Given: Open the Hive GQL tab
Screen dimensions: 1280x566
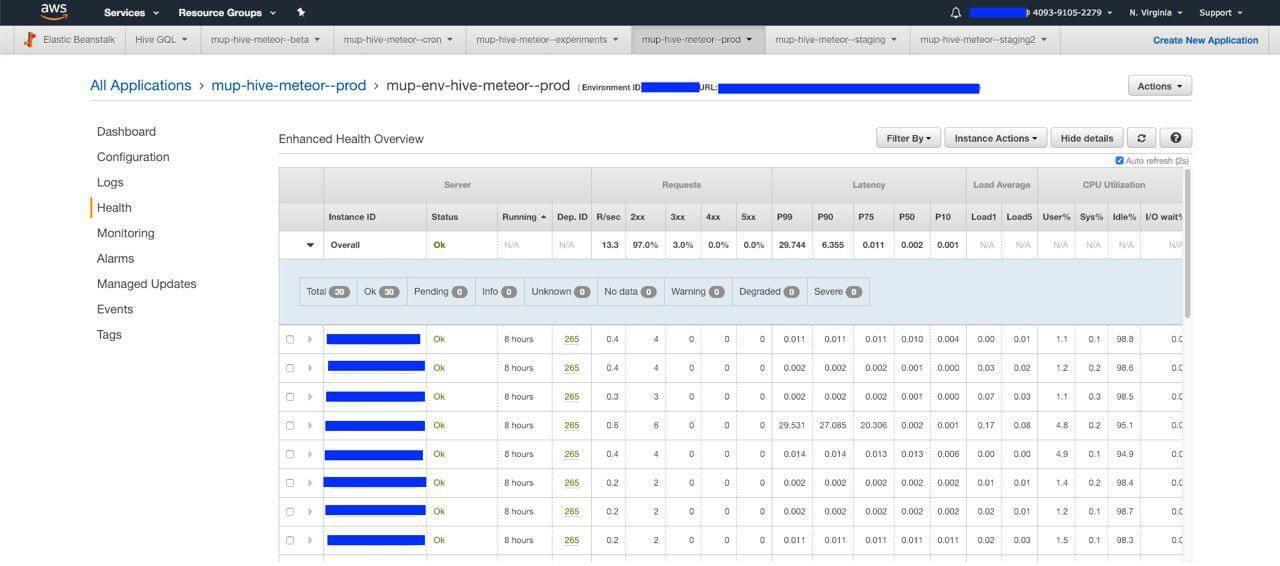Looking at the screenshot, I should (x=161, y=40).
